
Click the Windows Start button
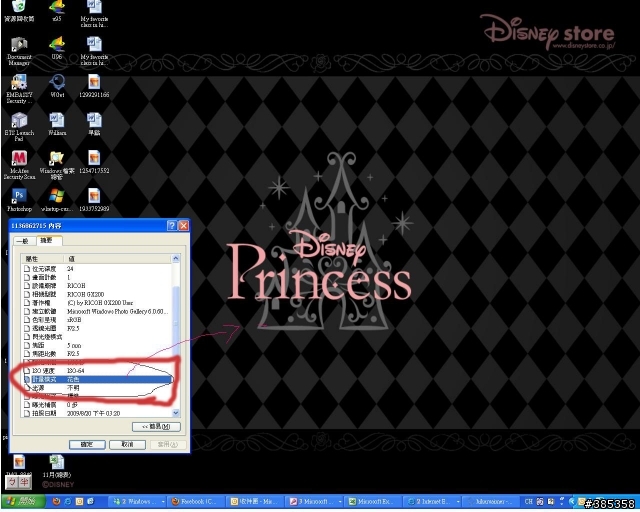(x=23, y=501)
